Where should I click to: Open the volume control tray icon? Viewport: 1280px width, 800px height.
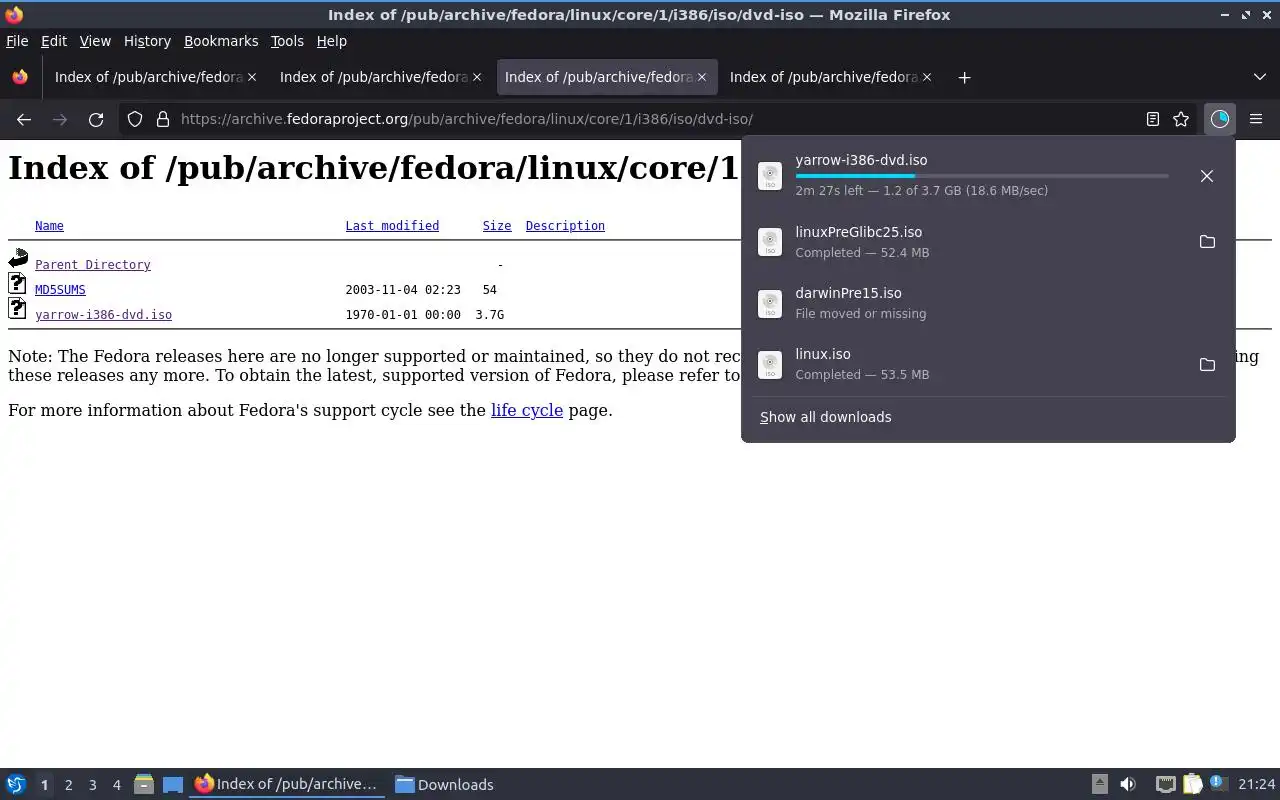1128,785
